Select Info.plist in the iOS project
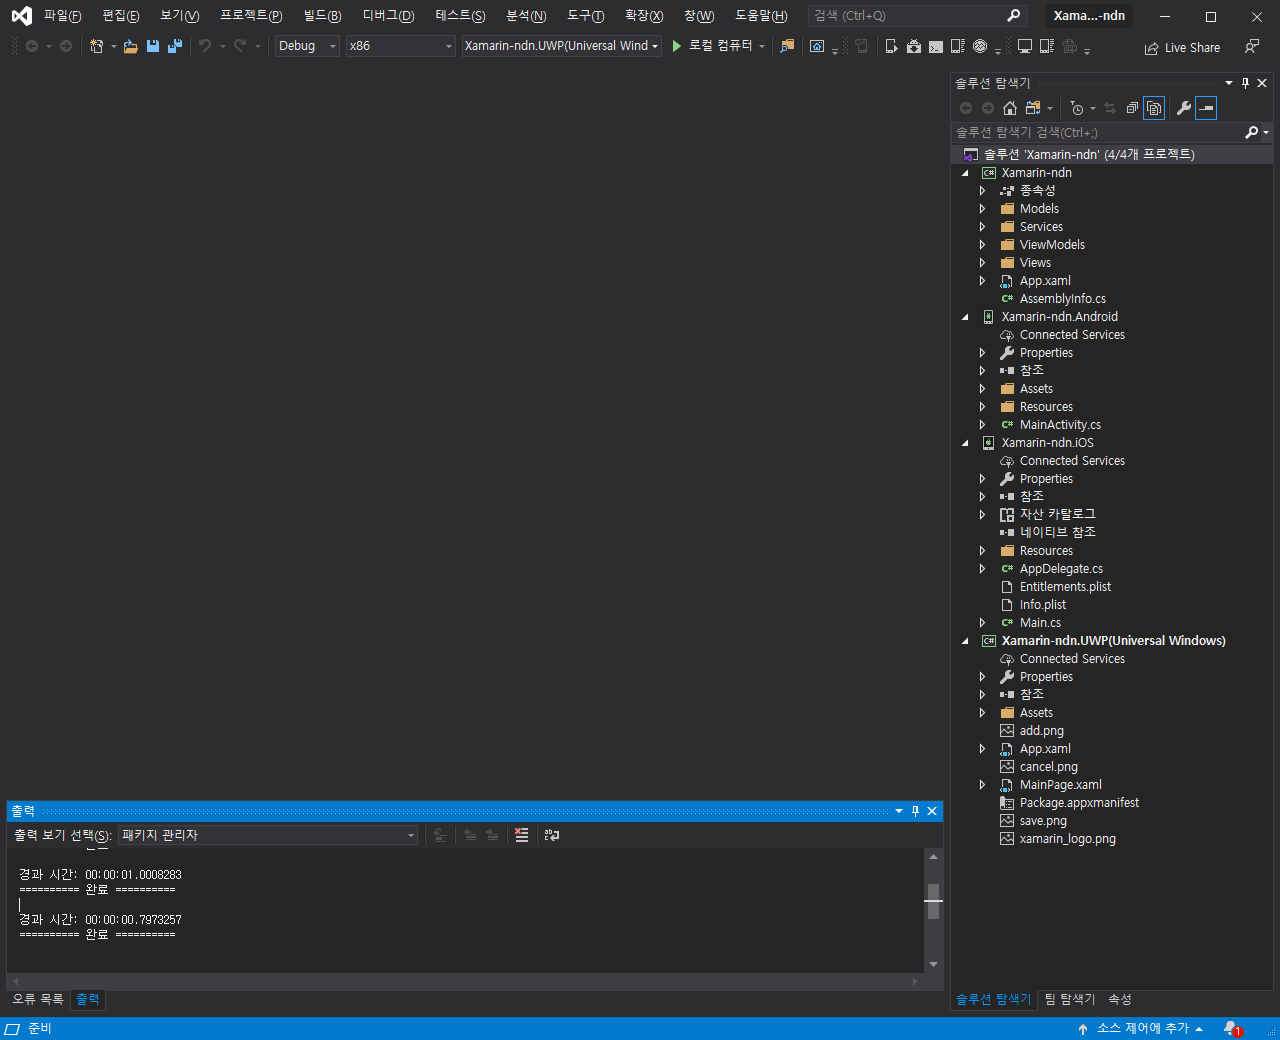This screenshot has height=1040, width=1280. 1042,605
